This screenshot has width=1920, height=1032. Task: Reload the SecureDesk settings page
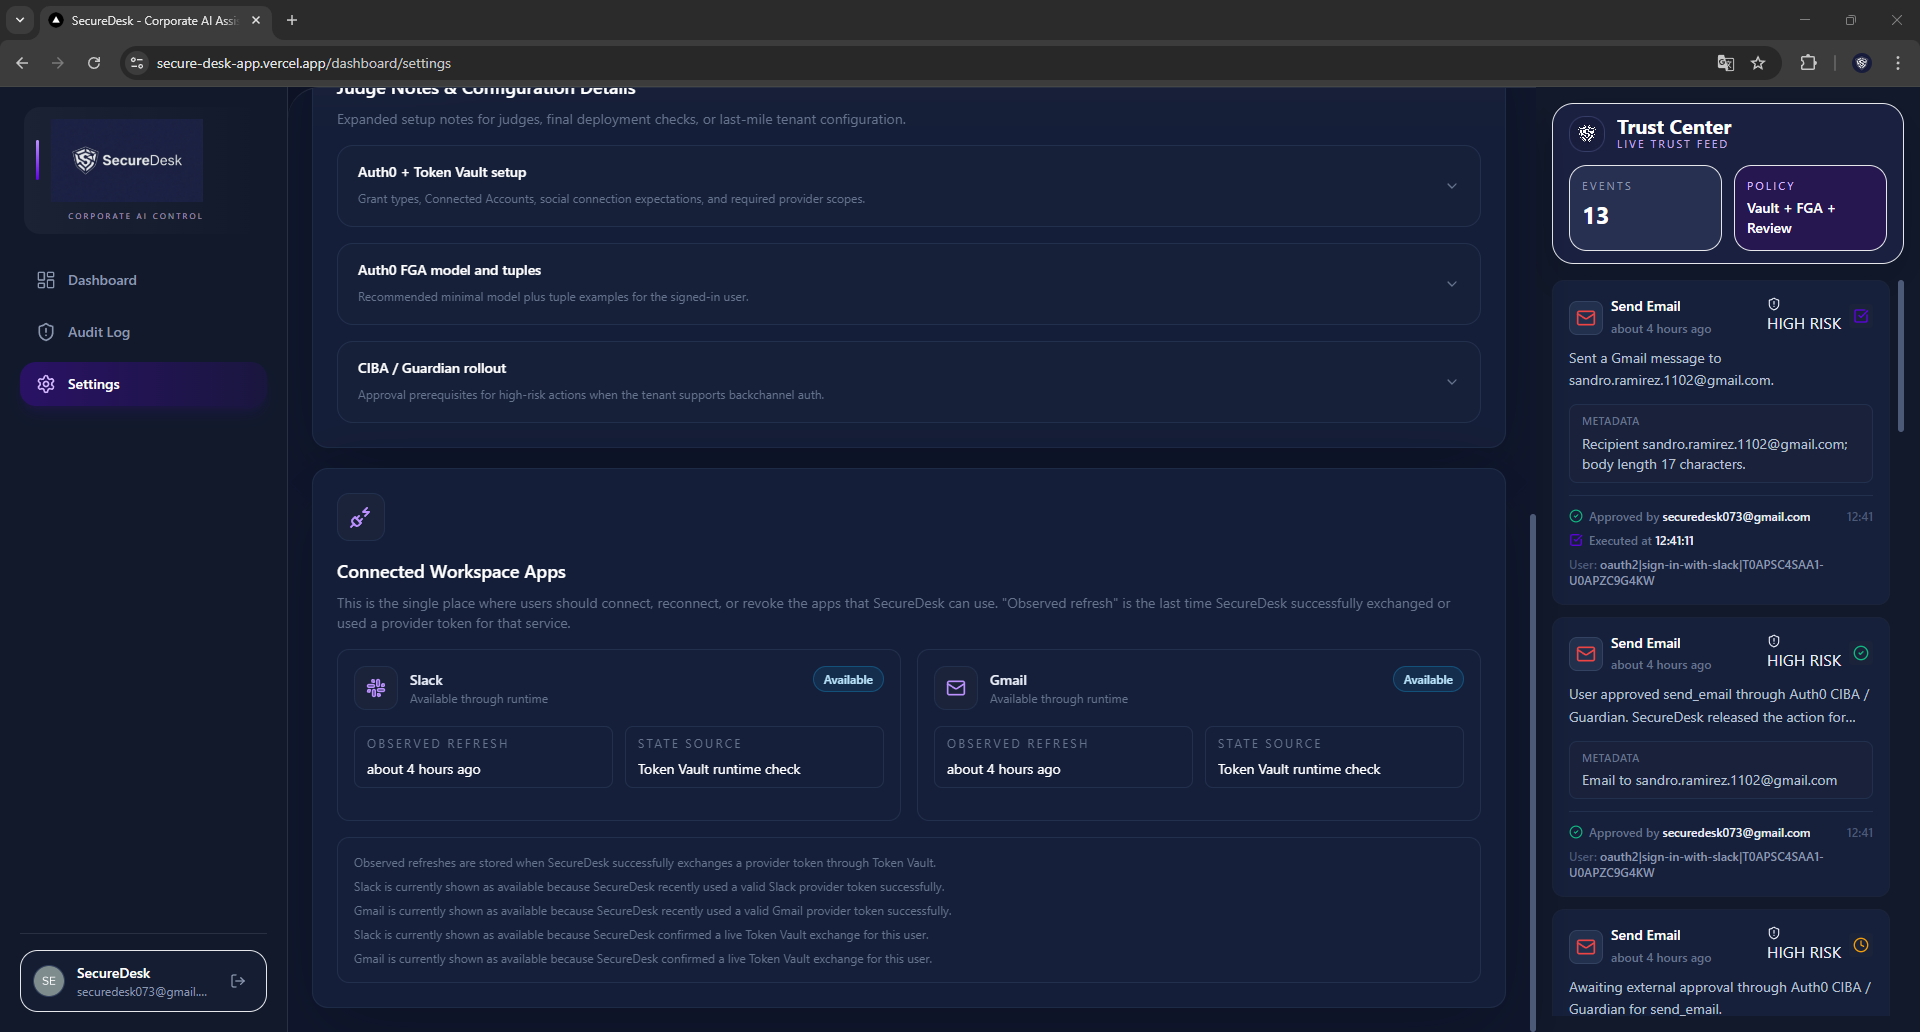tap(94, 63)
